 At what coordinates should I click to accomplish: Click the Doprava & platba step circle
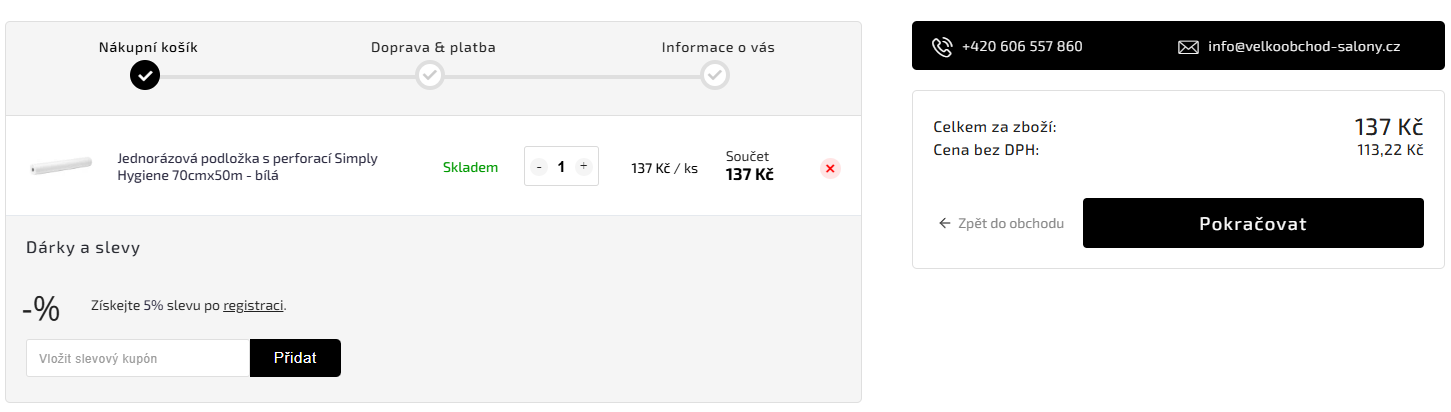(430, 76)
